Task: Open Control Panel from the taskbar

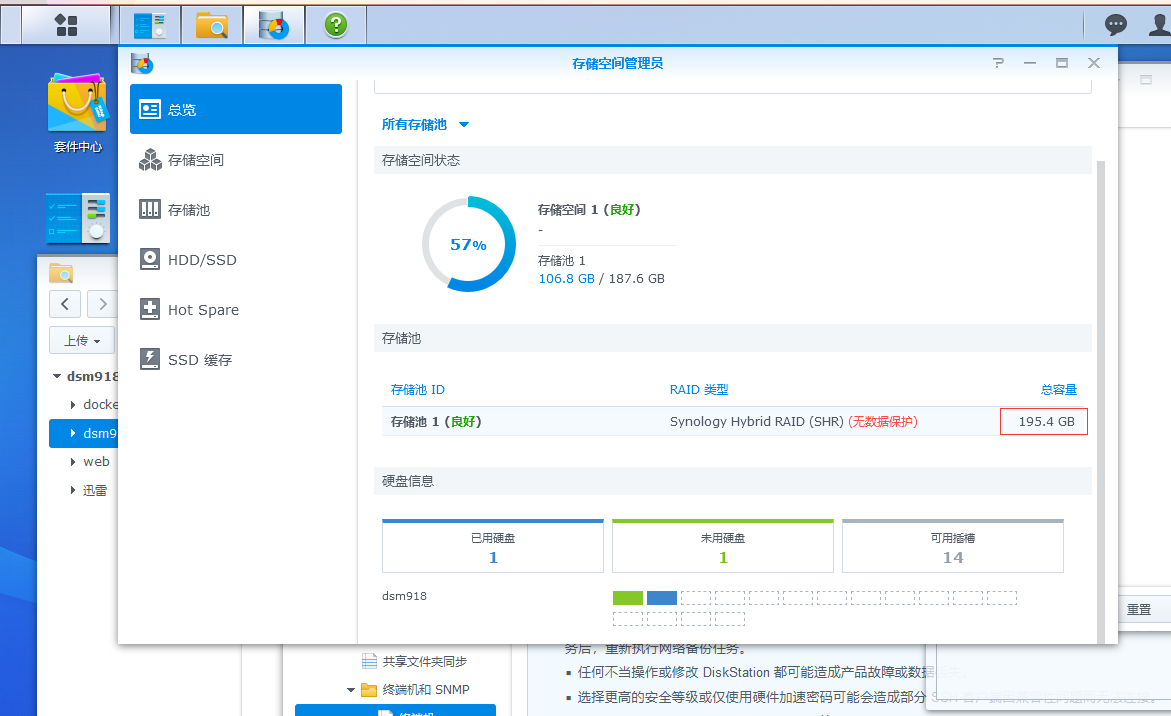Action: coord(150,24)
